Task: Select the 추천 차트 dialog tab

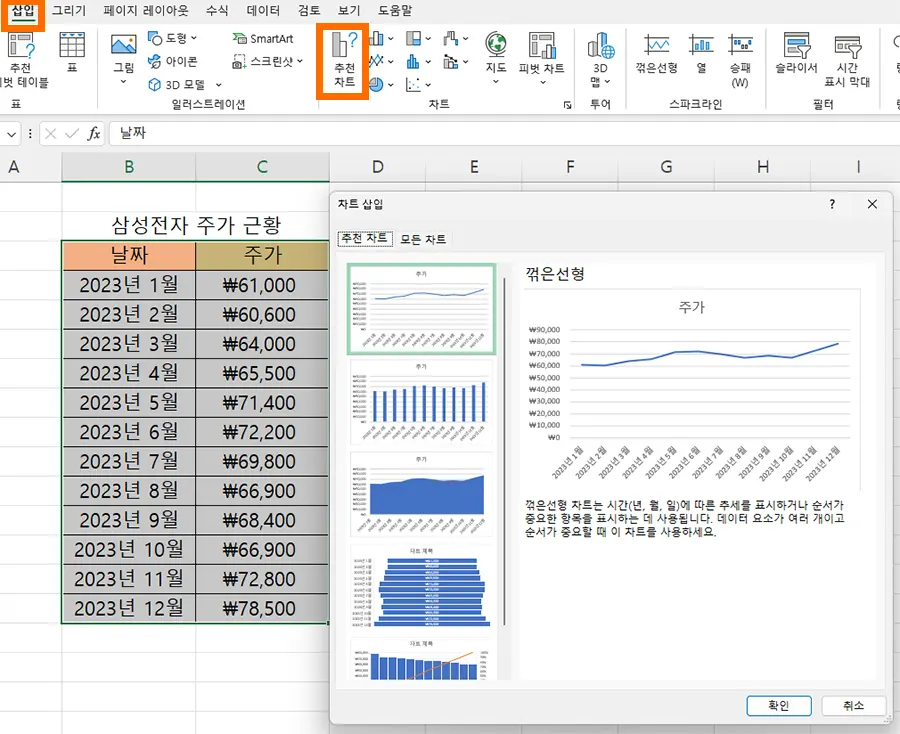Action: (365, 238)
